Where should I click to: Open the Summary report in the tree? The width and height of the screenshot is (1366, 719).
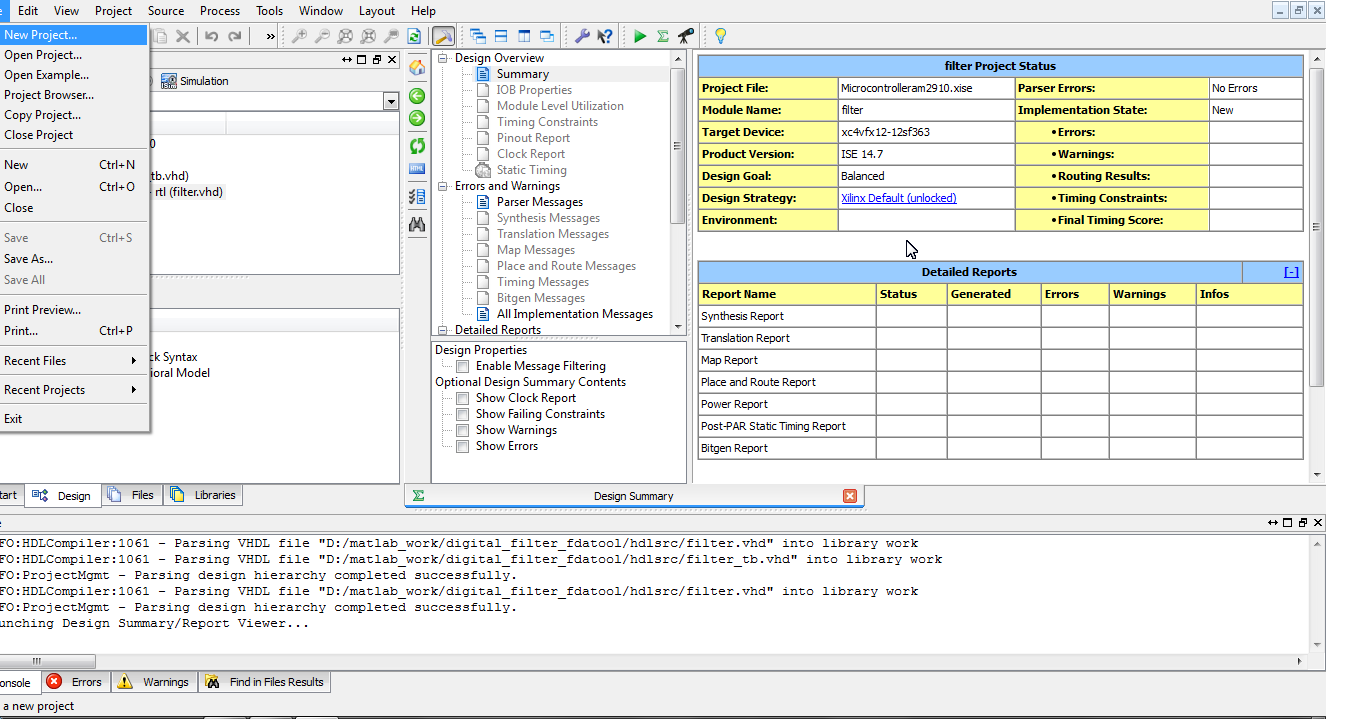click(523, 74)
